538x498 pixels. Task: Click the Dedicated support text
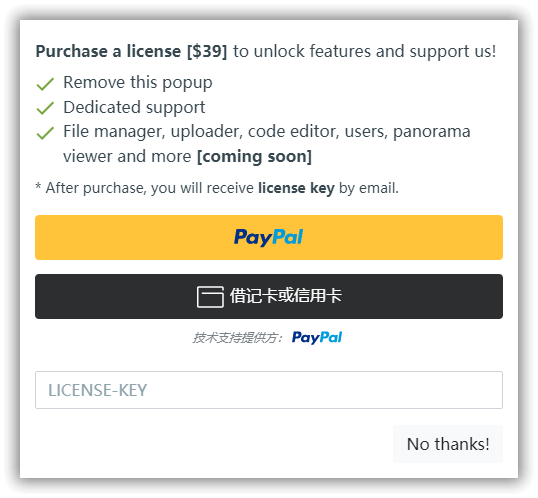(x=134, y=107)
